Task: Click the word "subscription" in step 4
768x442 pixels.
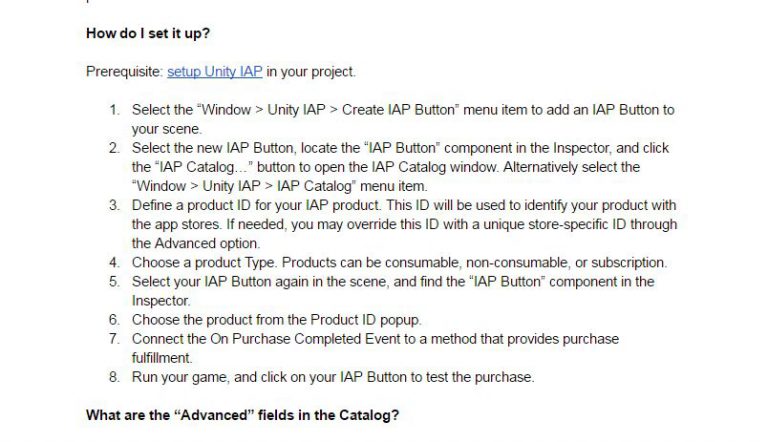Action: click(627, 263)
